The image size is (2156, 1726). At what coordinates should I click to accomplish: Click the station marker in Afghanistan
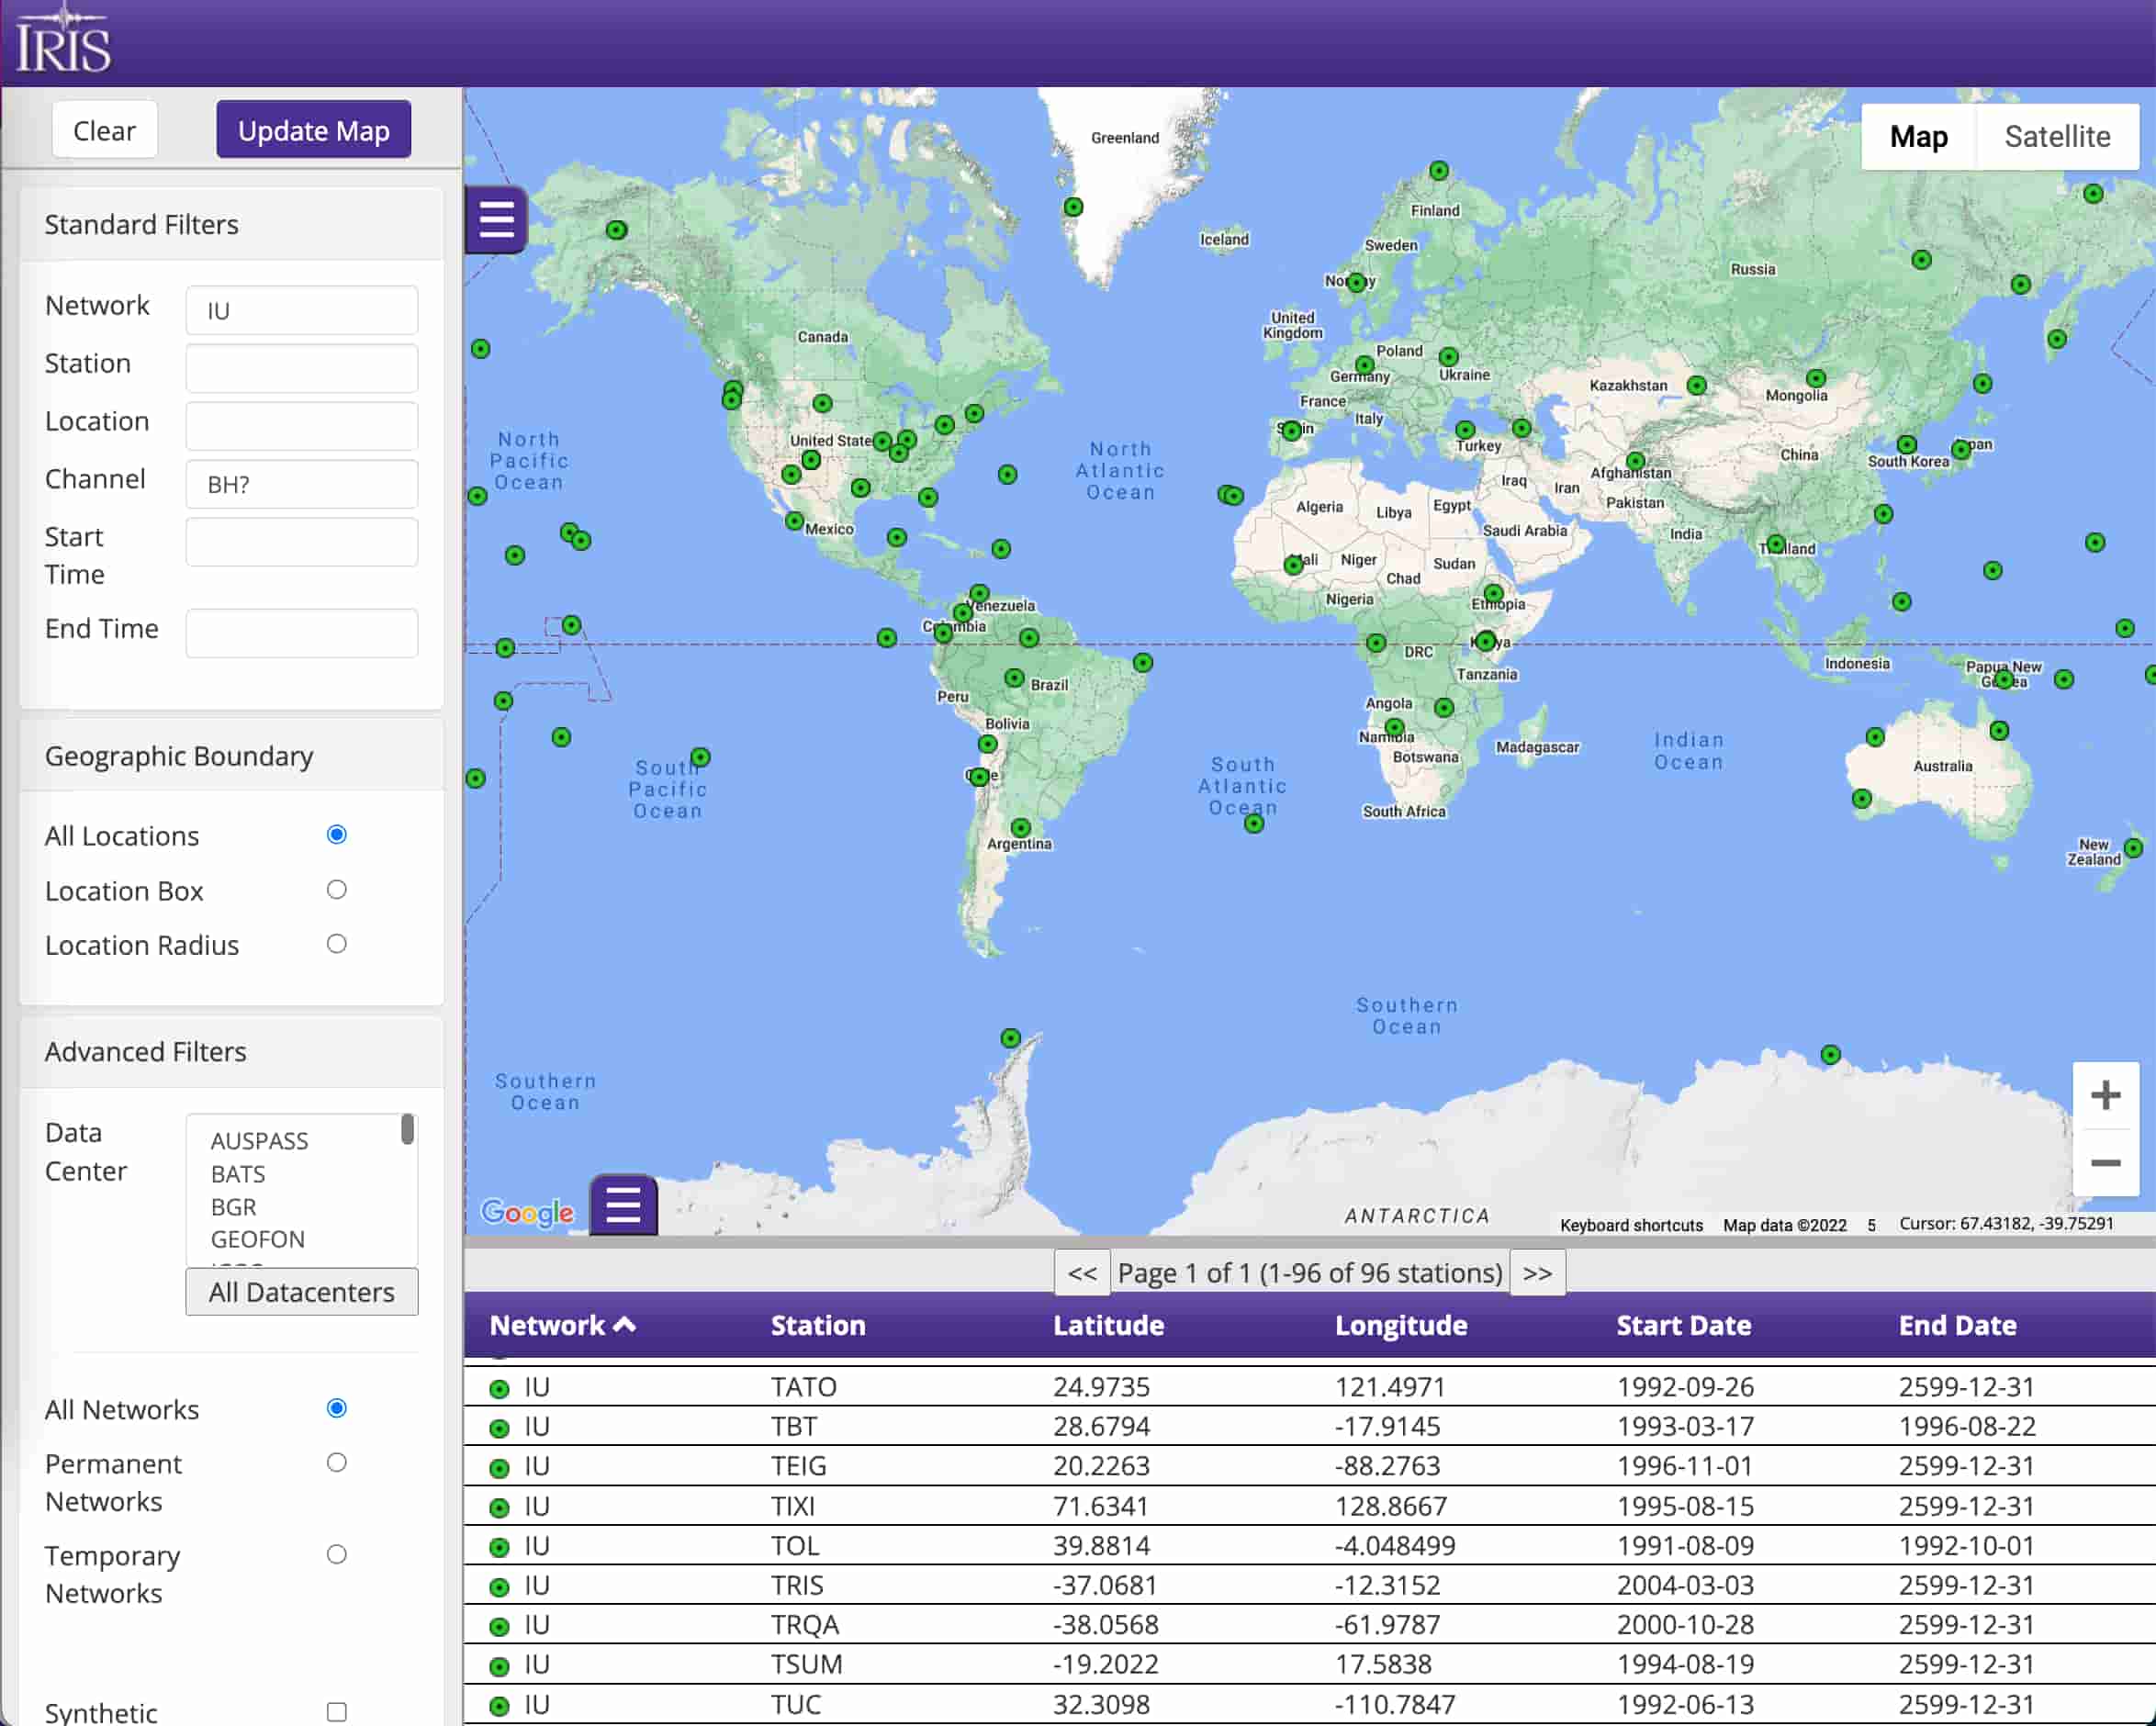(x=1635, y=461)
